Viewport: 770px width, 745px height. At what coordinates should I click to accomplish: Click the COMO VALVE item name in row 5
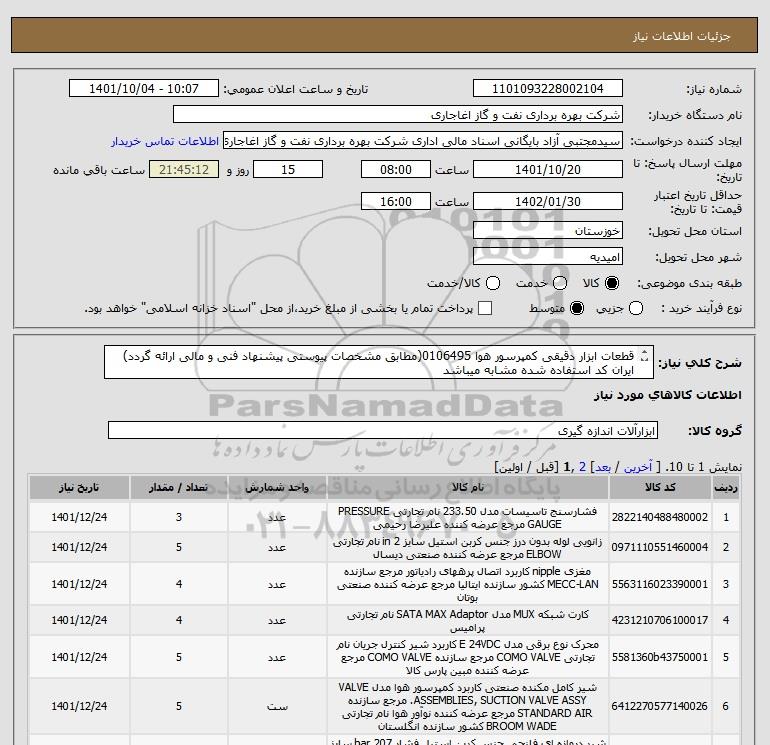pyautogui.click(x=468, y=657)
